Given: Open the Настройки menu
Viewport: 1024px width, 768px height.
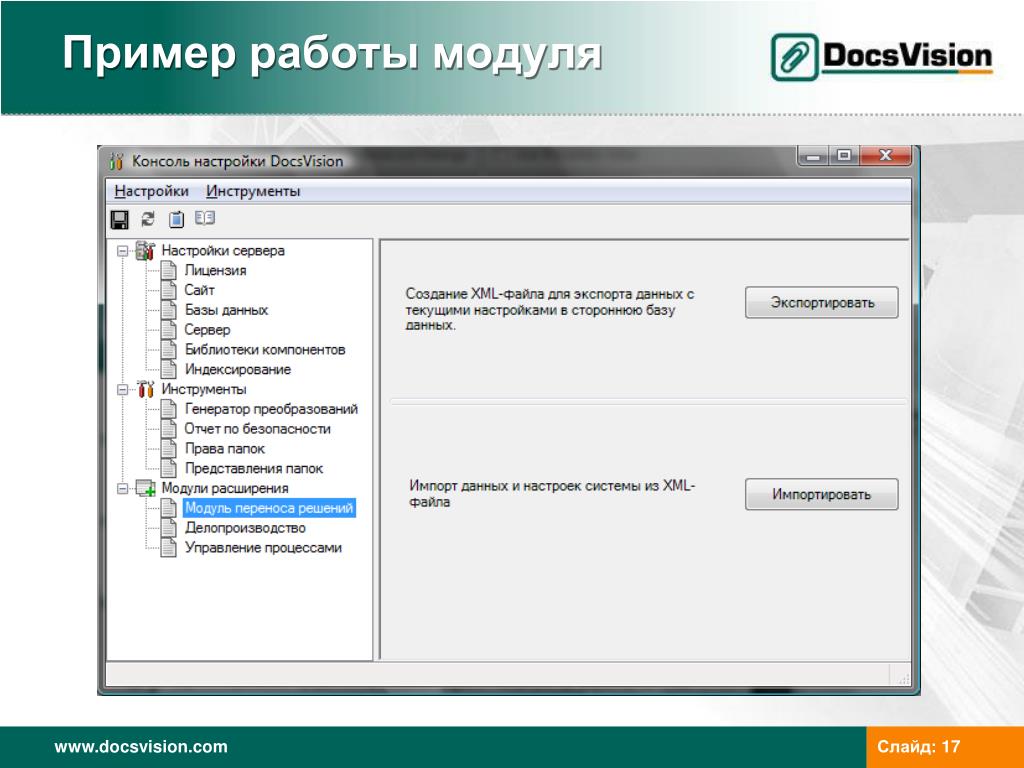Looking at the screenshot, I should [152, 191].
